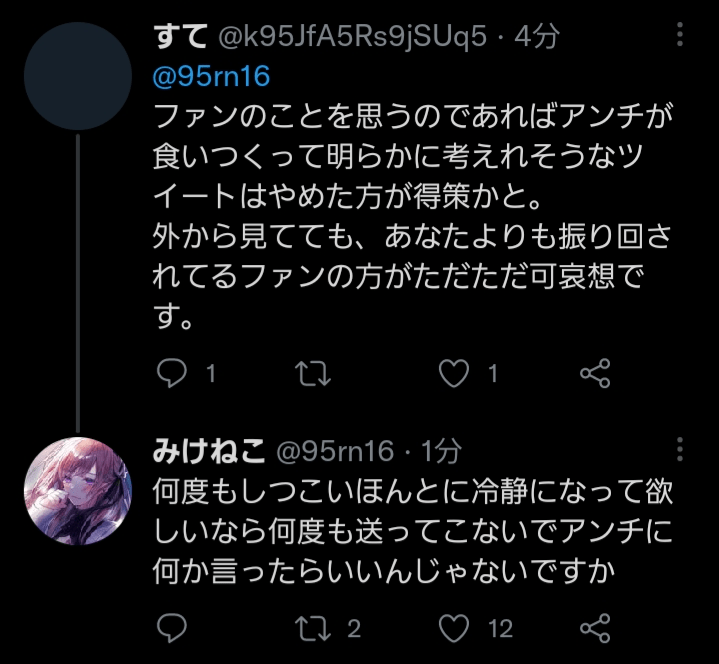This screenshot has height=664, width=719.
Task: Open more options for すて's tweet
Action: (680, 34)
